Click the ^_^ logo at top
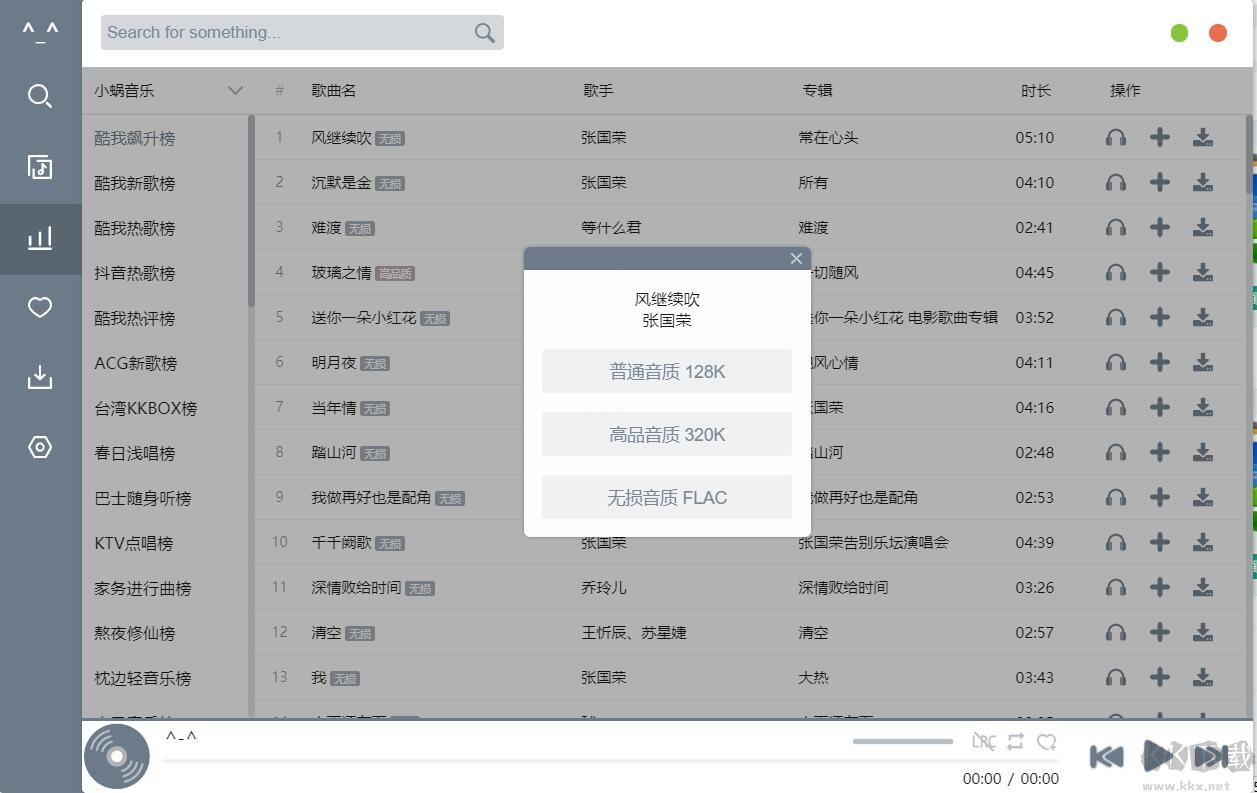The height and width of the screenshot is (793, 1257). [40, 32]
